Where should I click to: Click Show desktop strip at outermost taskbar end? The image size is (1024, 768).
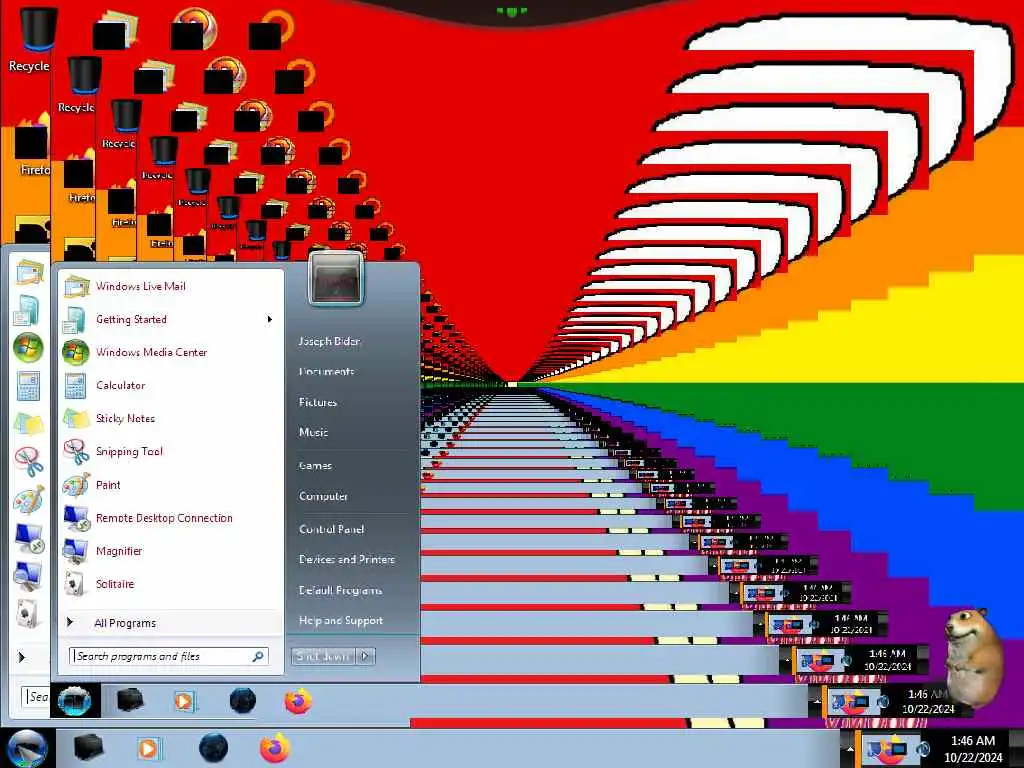1017,749
